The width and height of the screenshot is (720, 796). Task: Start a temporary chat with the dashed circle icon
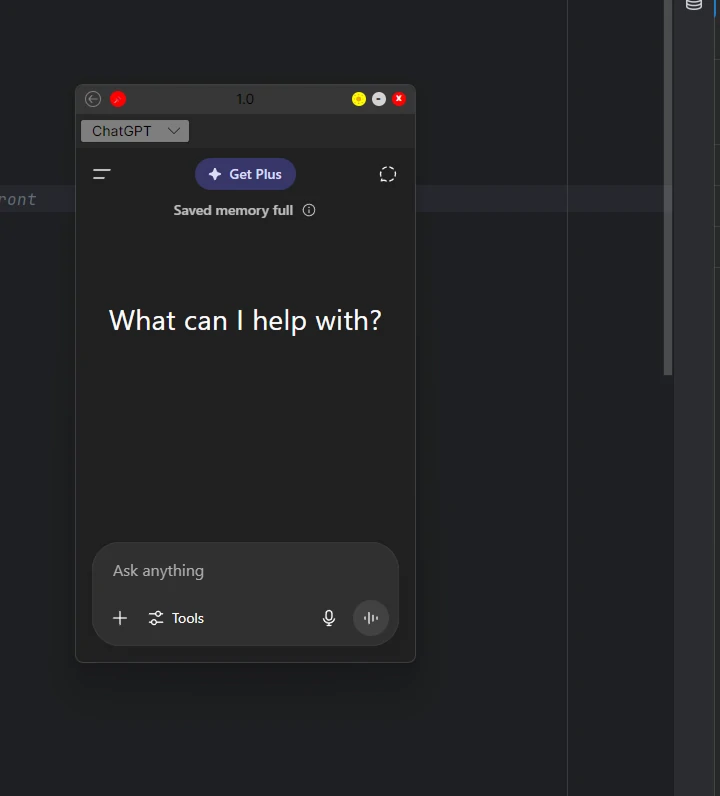click(387, 174)
